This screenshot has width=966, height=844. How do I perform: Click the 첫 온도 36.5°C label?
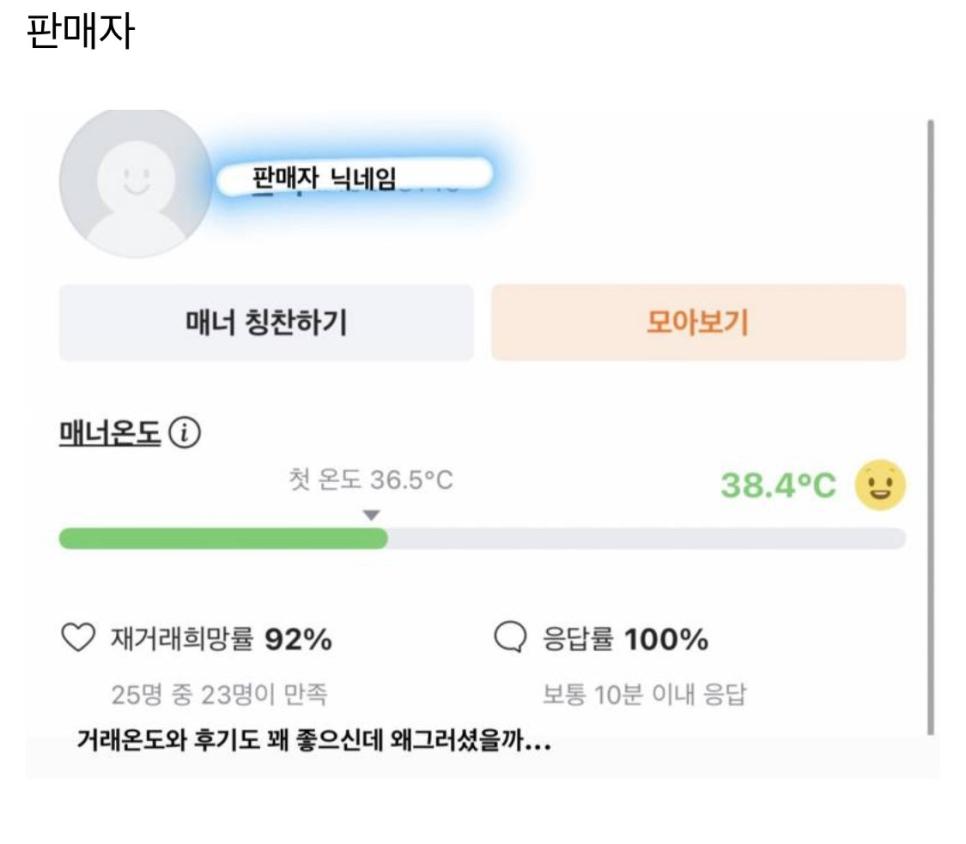[x=370, y=480]
